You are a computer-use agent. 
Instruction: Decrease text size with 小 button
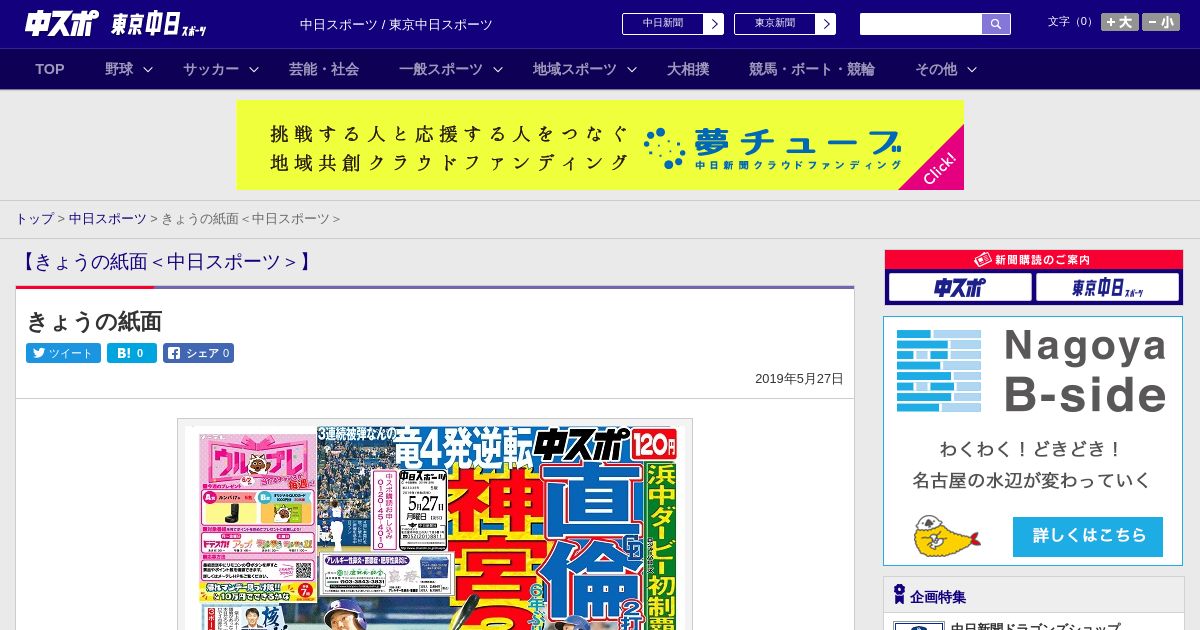1161,22
